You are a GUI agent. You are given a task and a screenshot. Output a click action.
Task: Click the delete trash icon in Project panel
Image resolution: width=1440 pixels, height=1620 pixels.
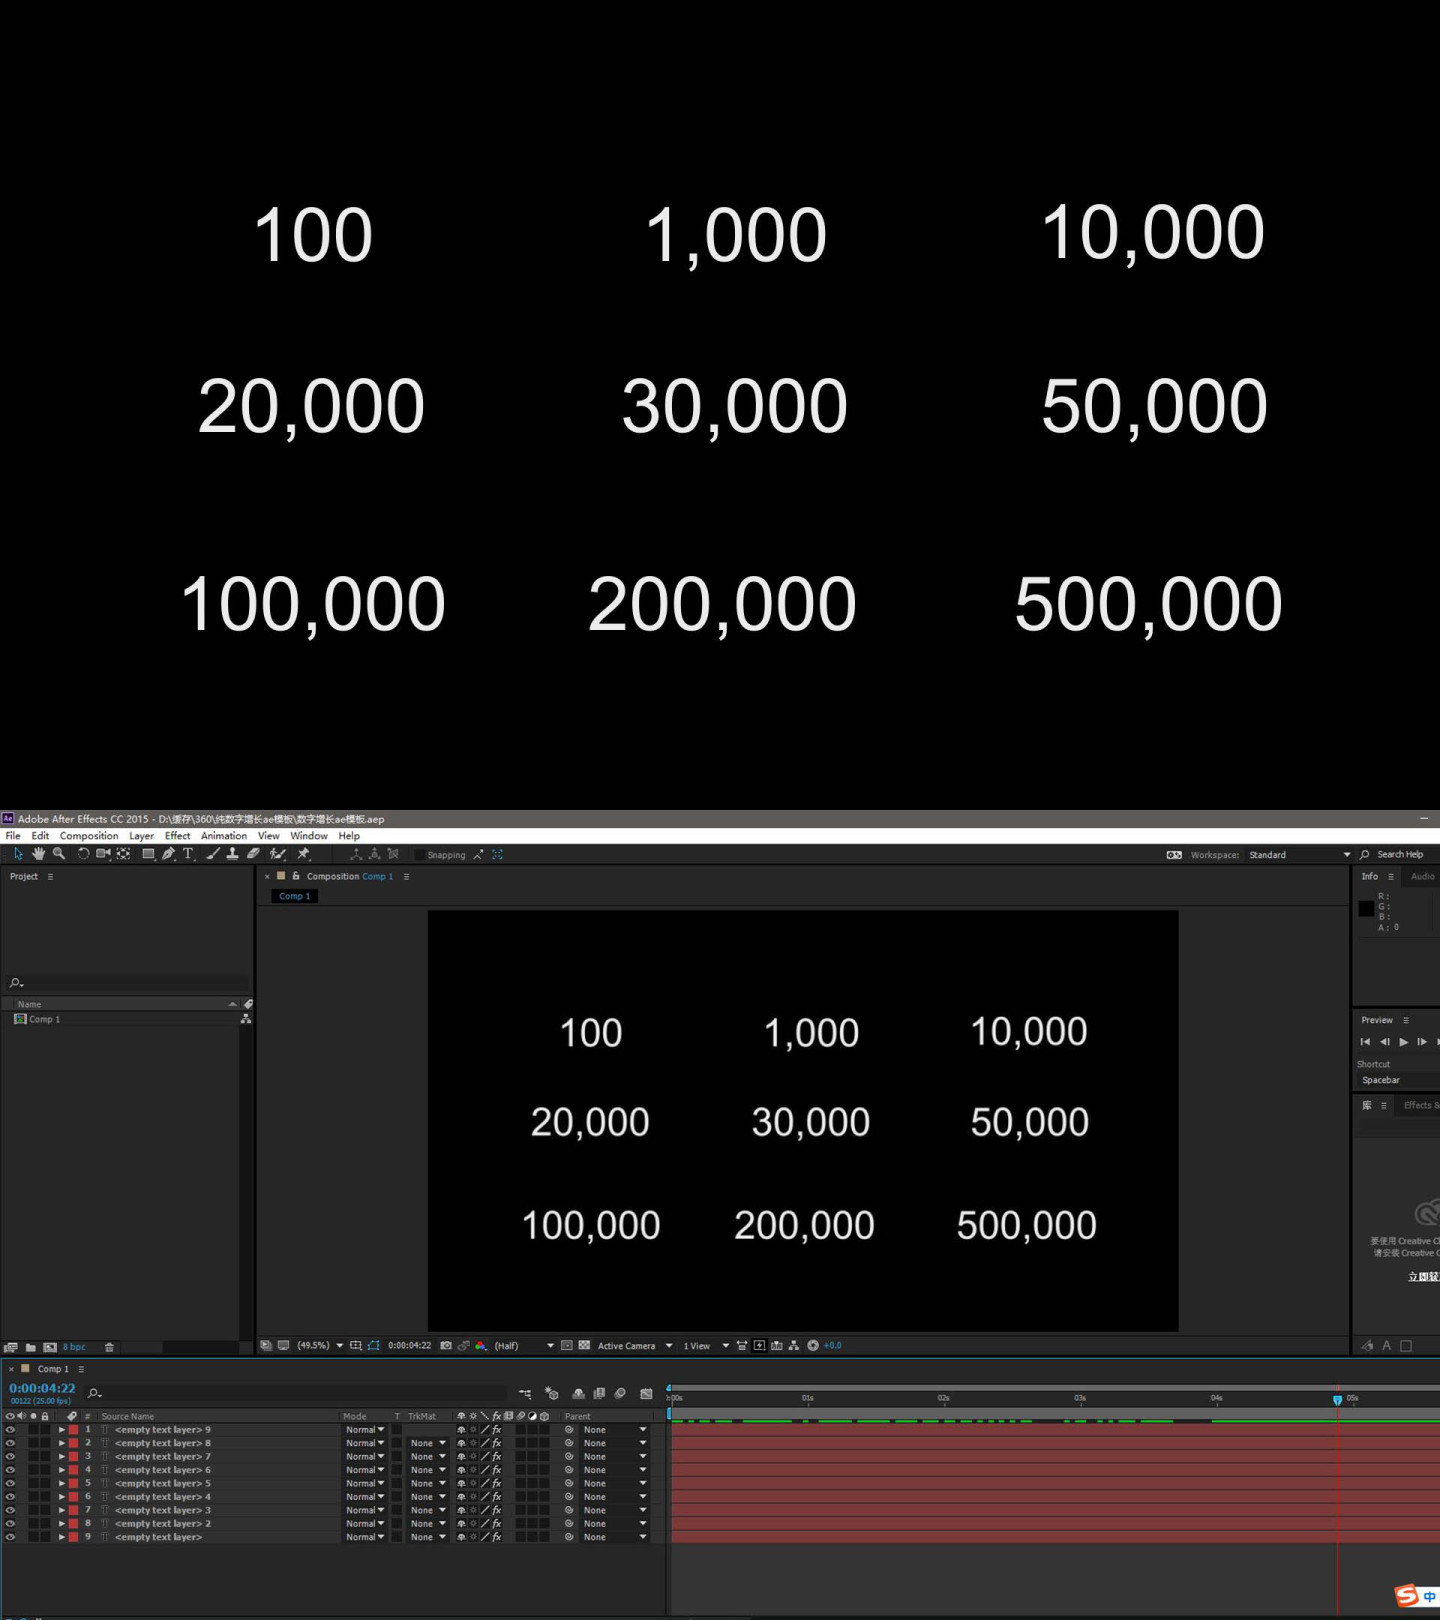(109, 1347)
